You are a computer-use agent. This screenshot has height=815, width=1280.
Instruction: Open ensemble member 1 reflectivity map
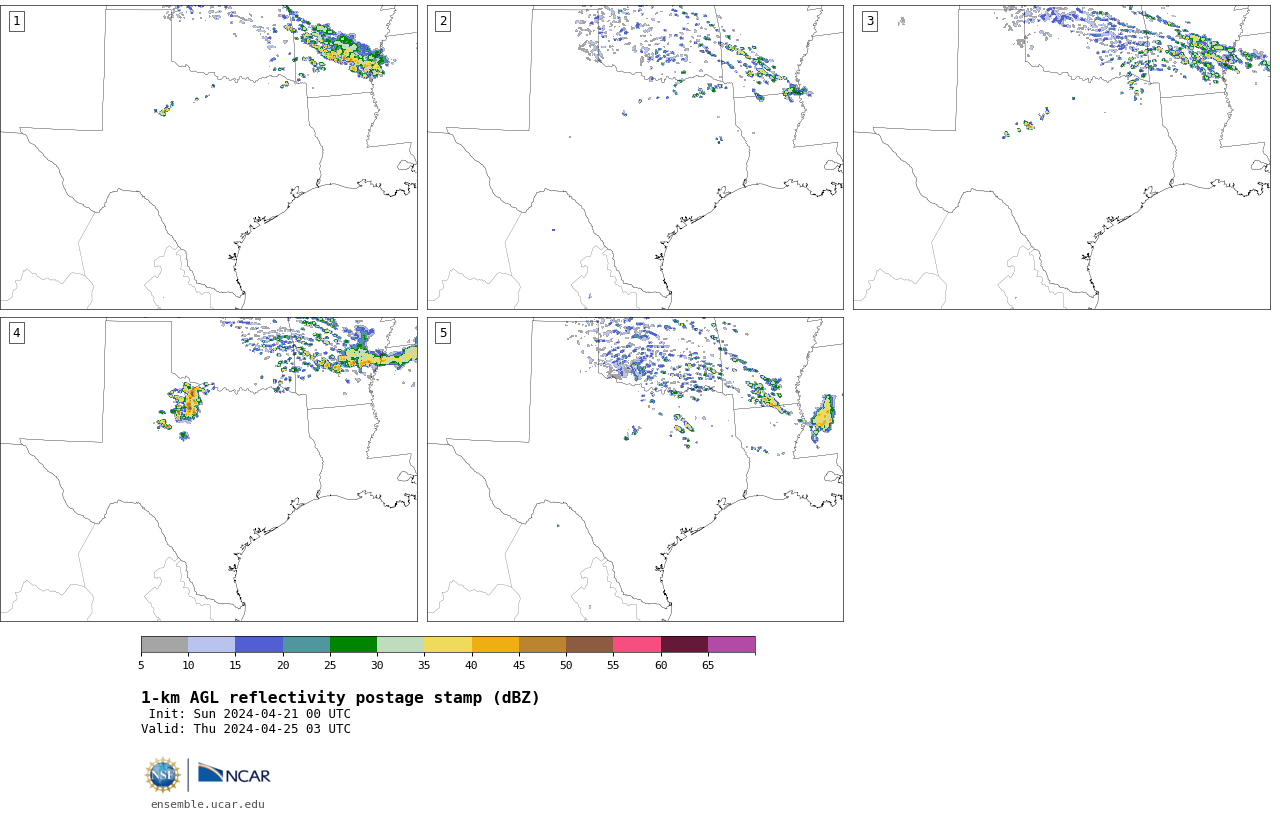[208, 157]
